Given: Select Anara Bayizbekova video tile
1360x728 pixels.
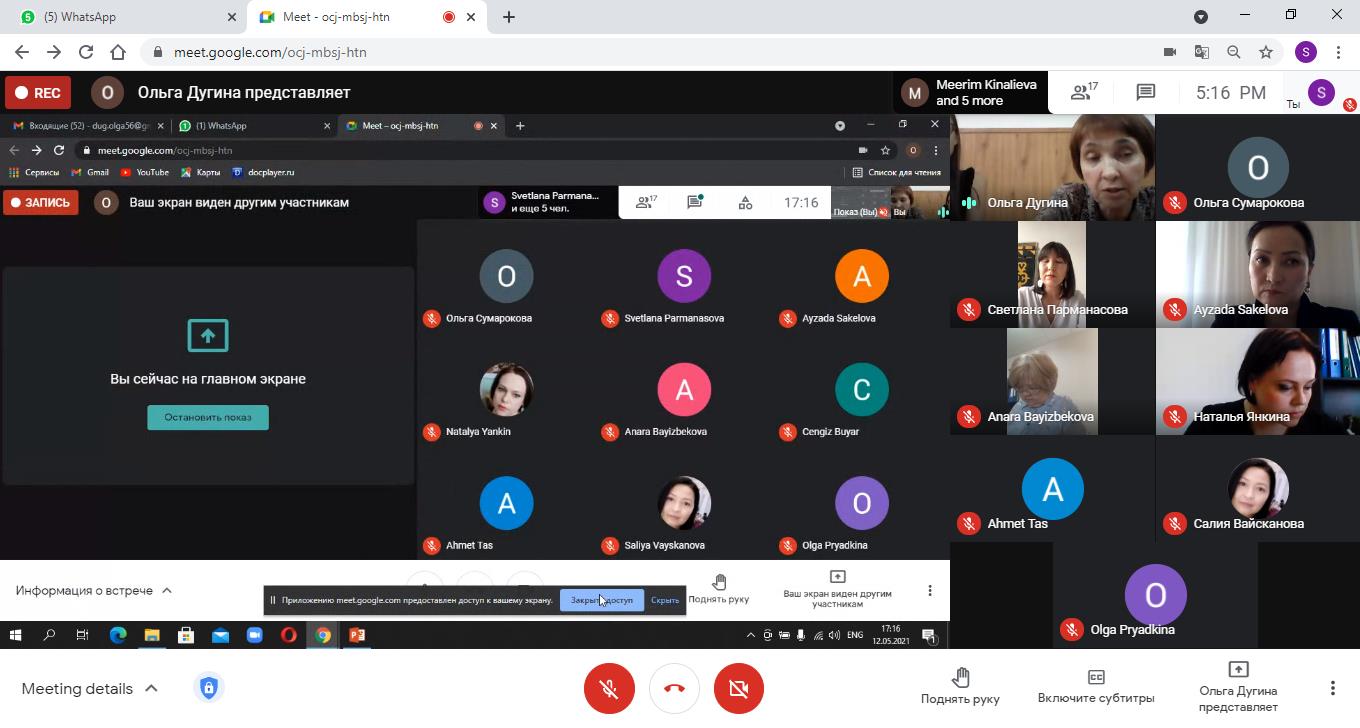Looking at the screenshot, I should coord(1052,381).
